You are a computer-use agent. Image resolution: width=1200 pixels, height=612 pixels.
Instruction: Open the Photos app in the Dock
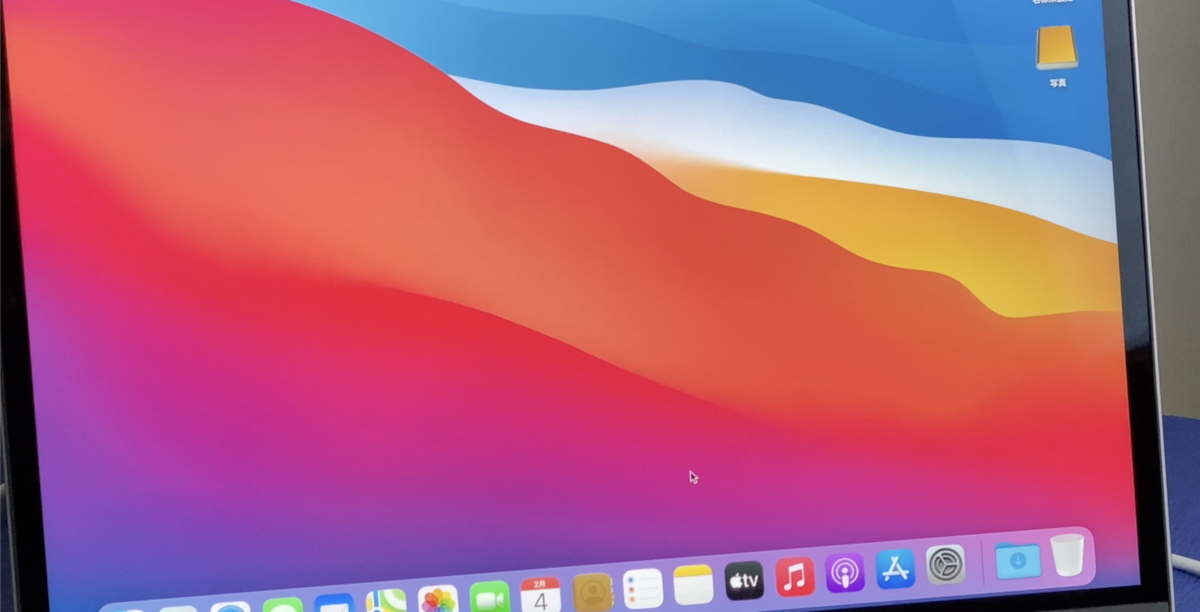[438, 599]
